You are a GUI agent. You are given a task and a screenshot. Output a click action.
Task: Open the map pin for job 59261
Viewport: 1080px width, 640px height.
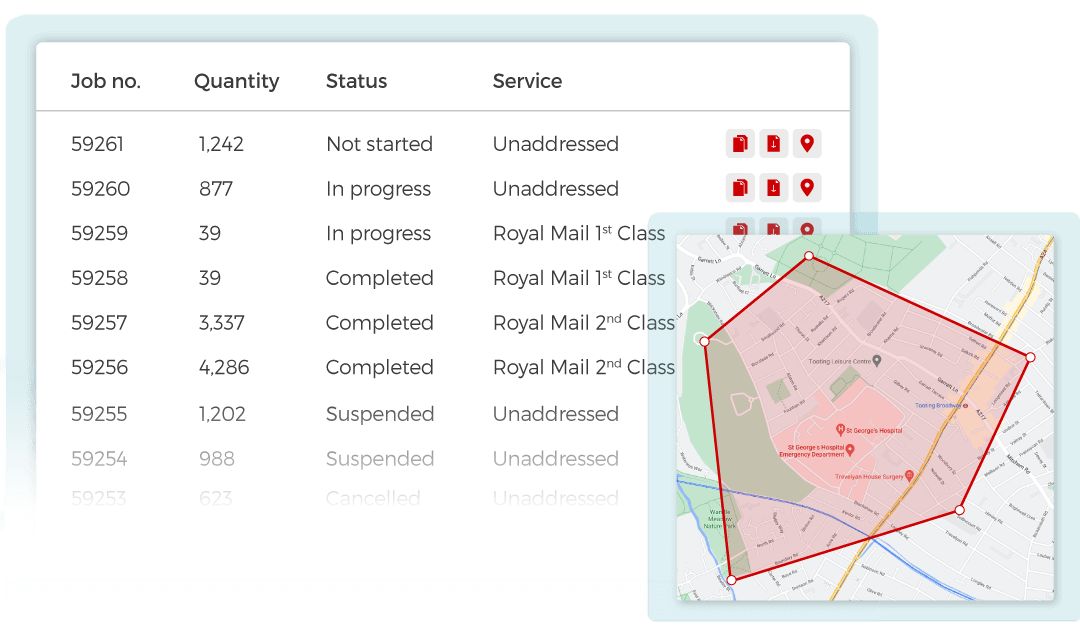[x=807, y=144]
